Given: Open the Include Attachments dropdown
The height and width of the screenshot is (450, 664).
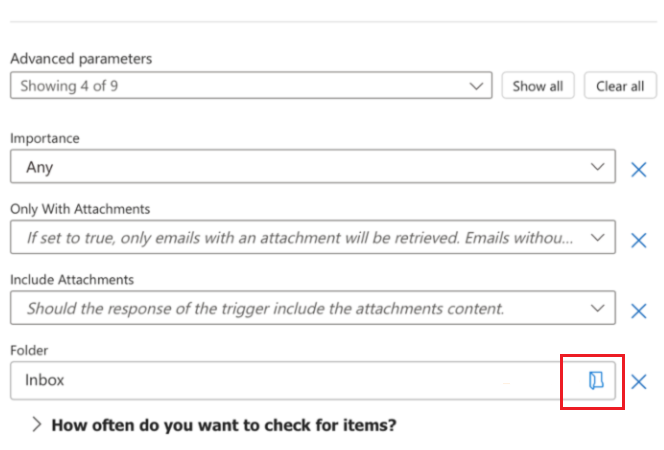Looking at the screenshot, I should pyautogui.click(x=313, y=308).
